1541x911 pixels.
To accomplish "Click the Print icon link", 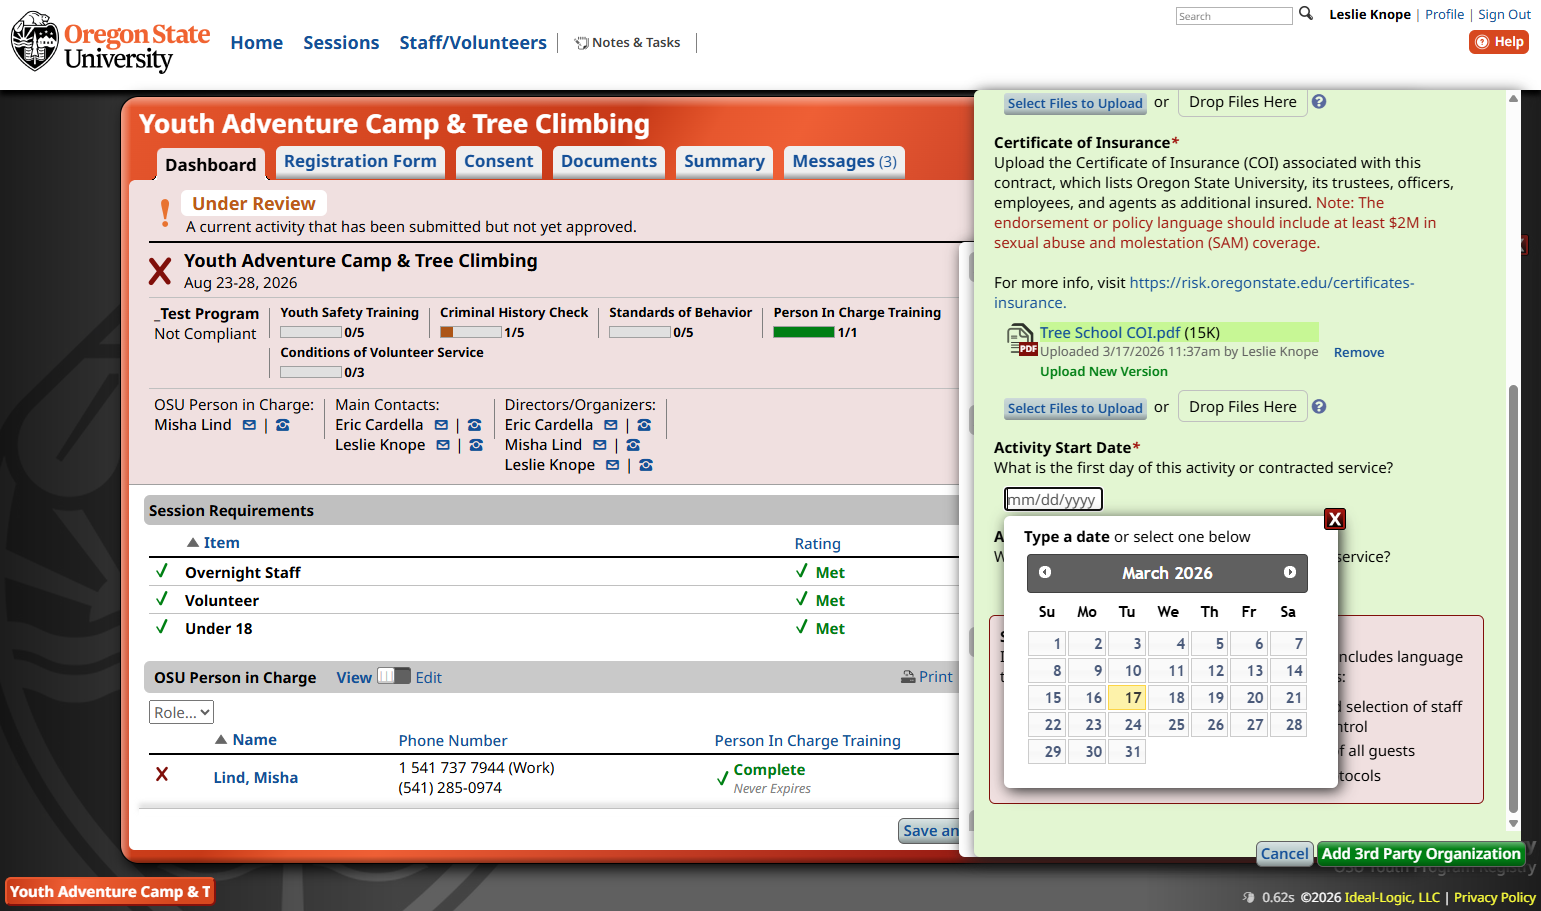I will pyautogui.click(x=927, y=677).
